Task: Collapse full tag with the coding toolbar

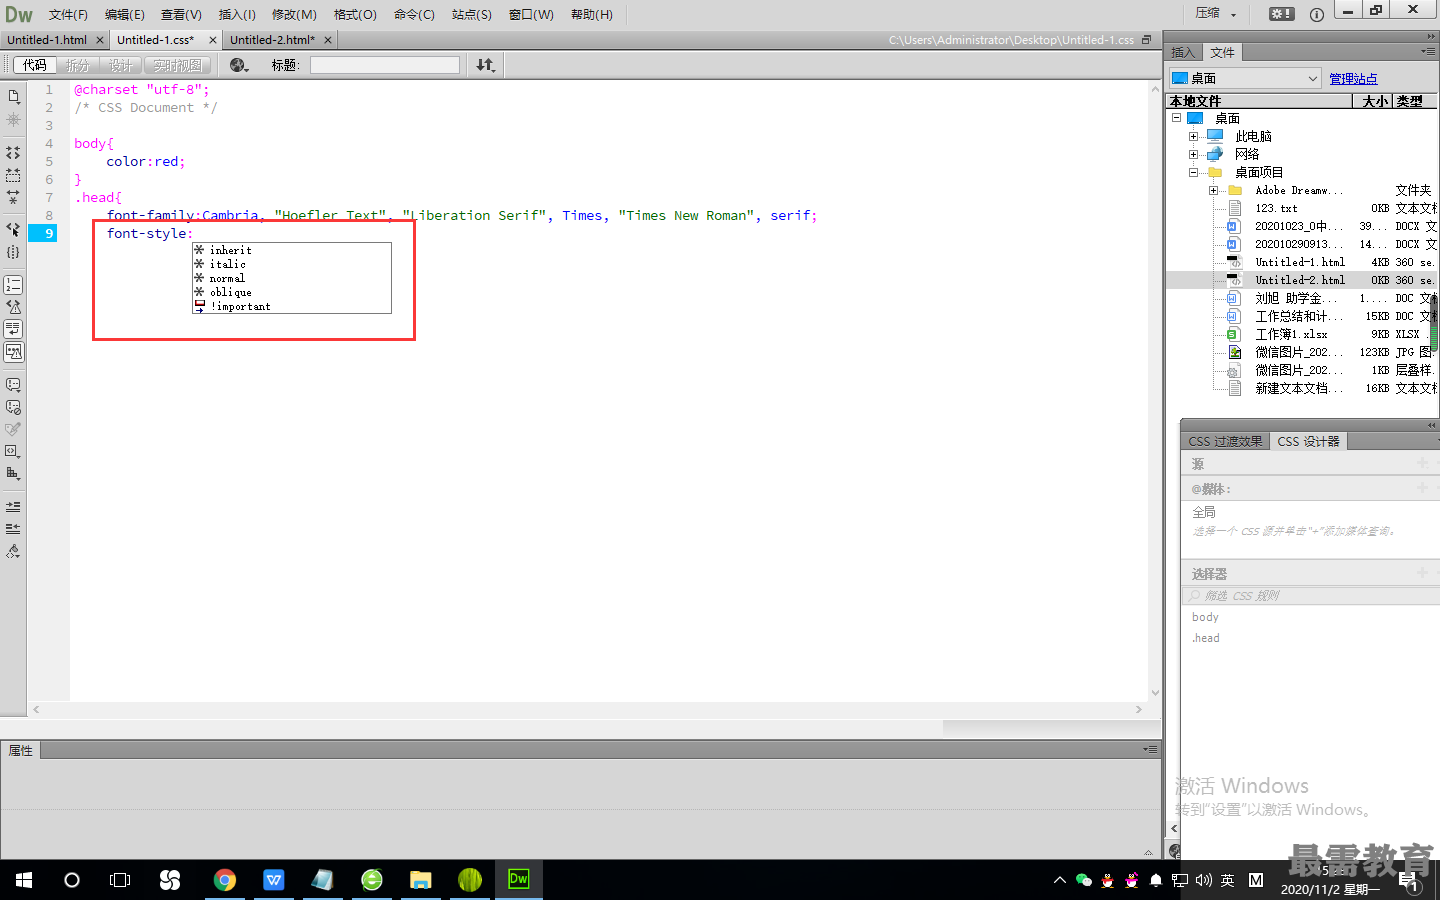Action: (13, 153)
